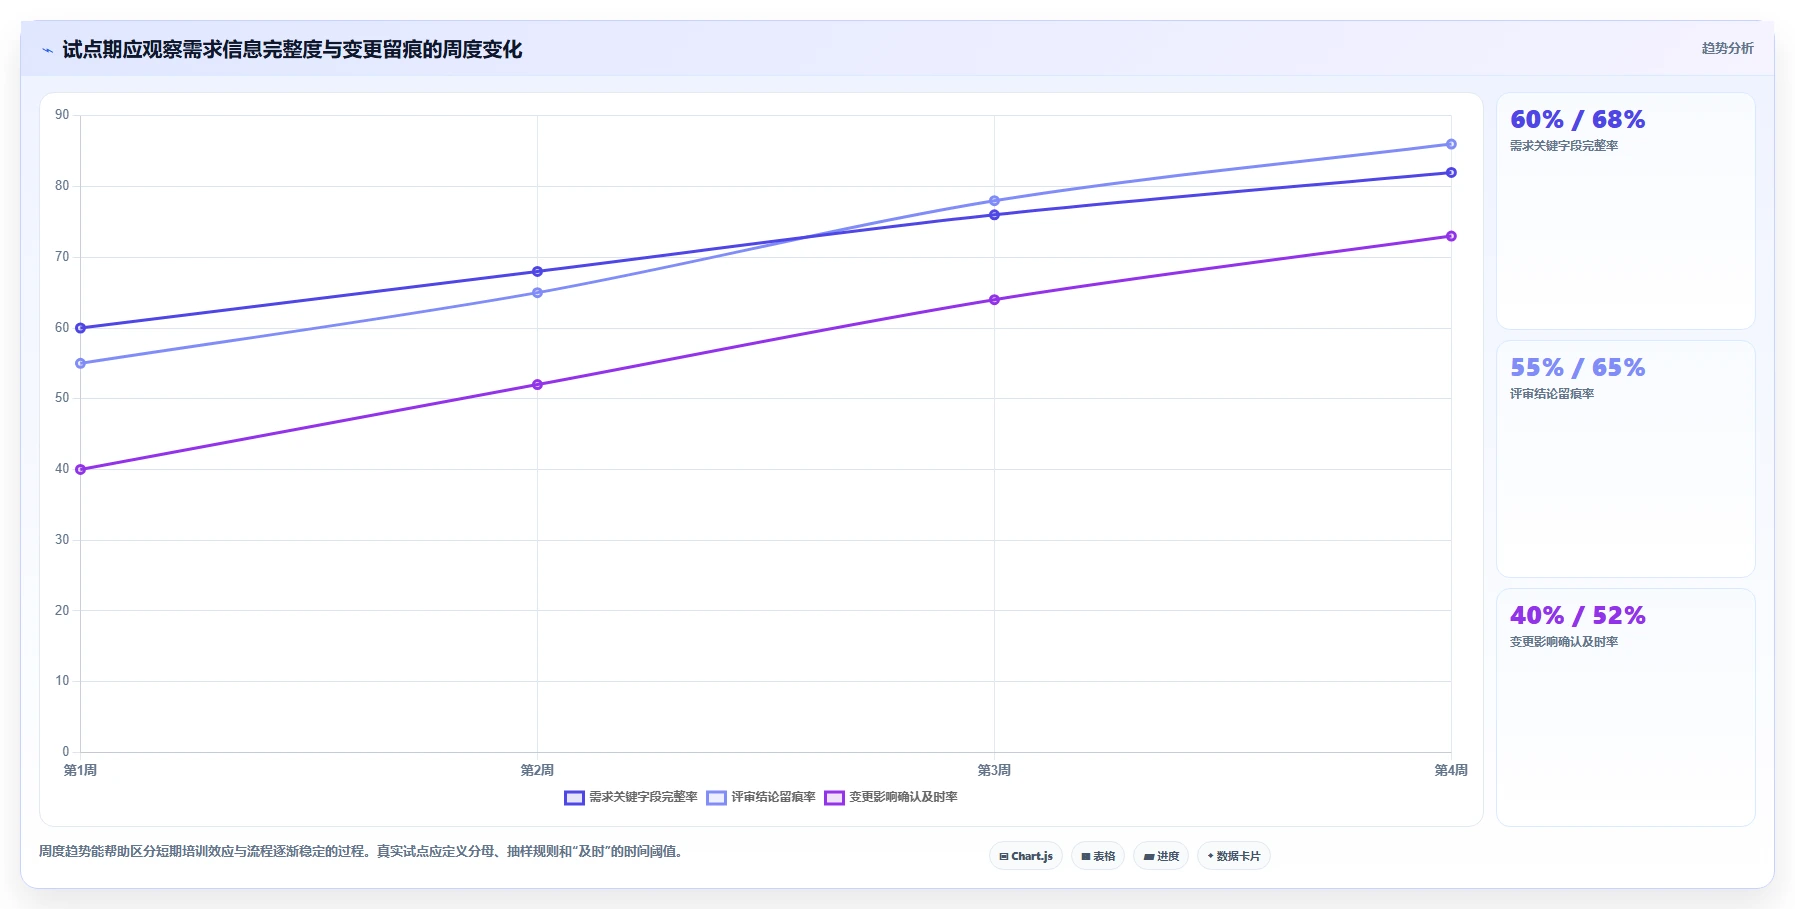Click 评审结论留痕率 point at 第2周 (65)

(537, 293)
